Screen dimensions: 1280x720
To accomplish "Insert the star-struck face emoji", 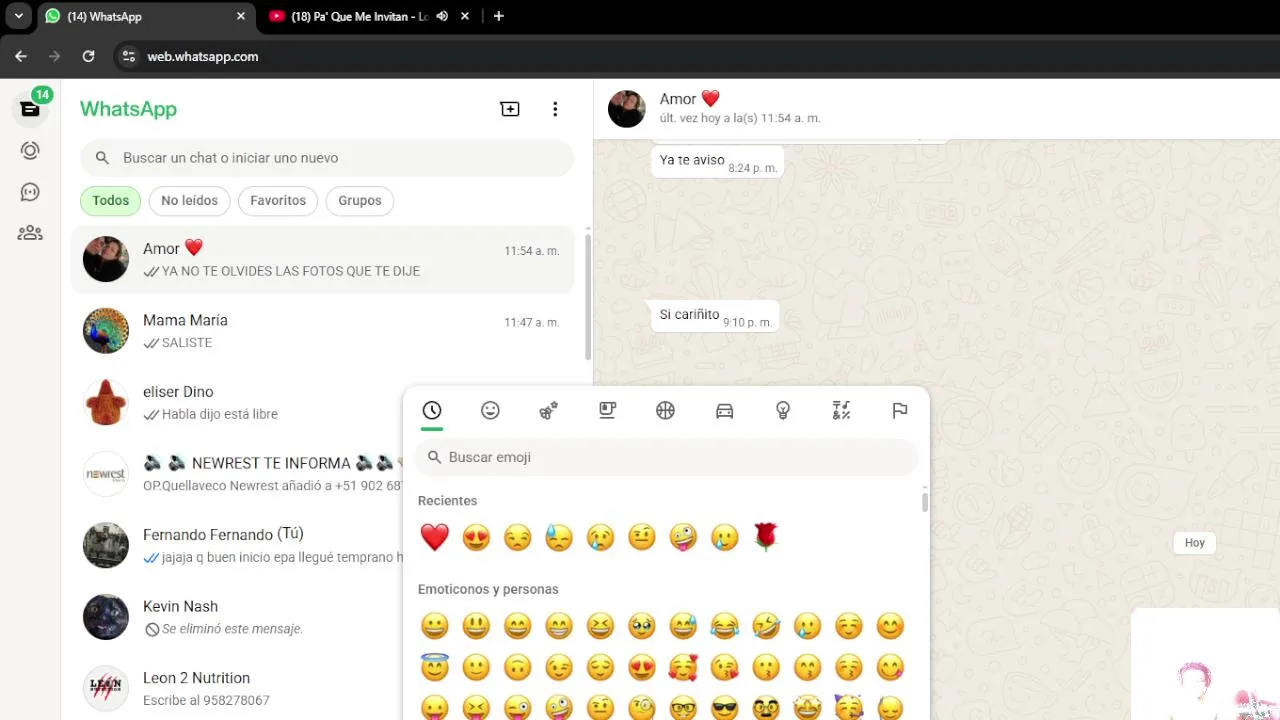I will (807, 708).
